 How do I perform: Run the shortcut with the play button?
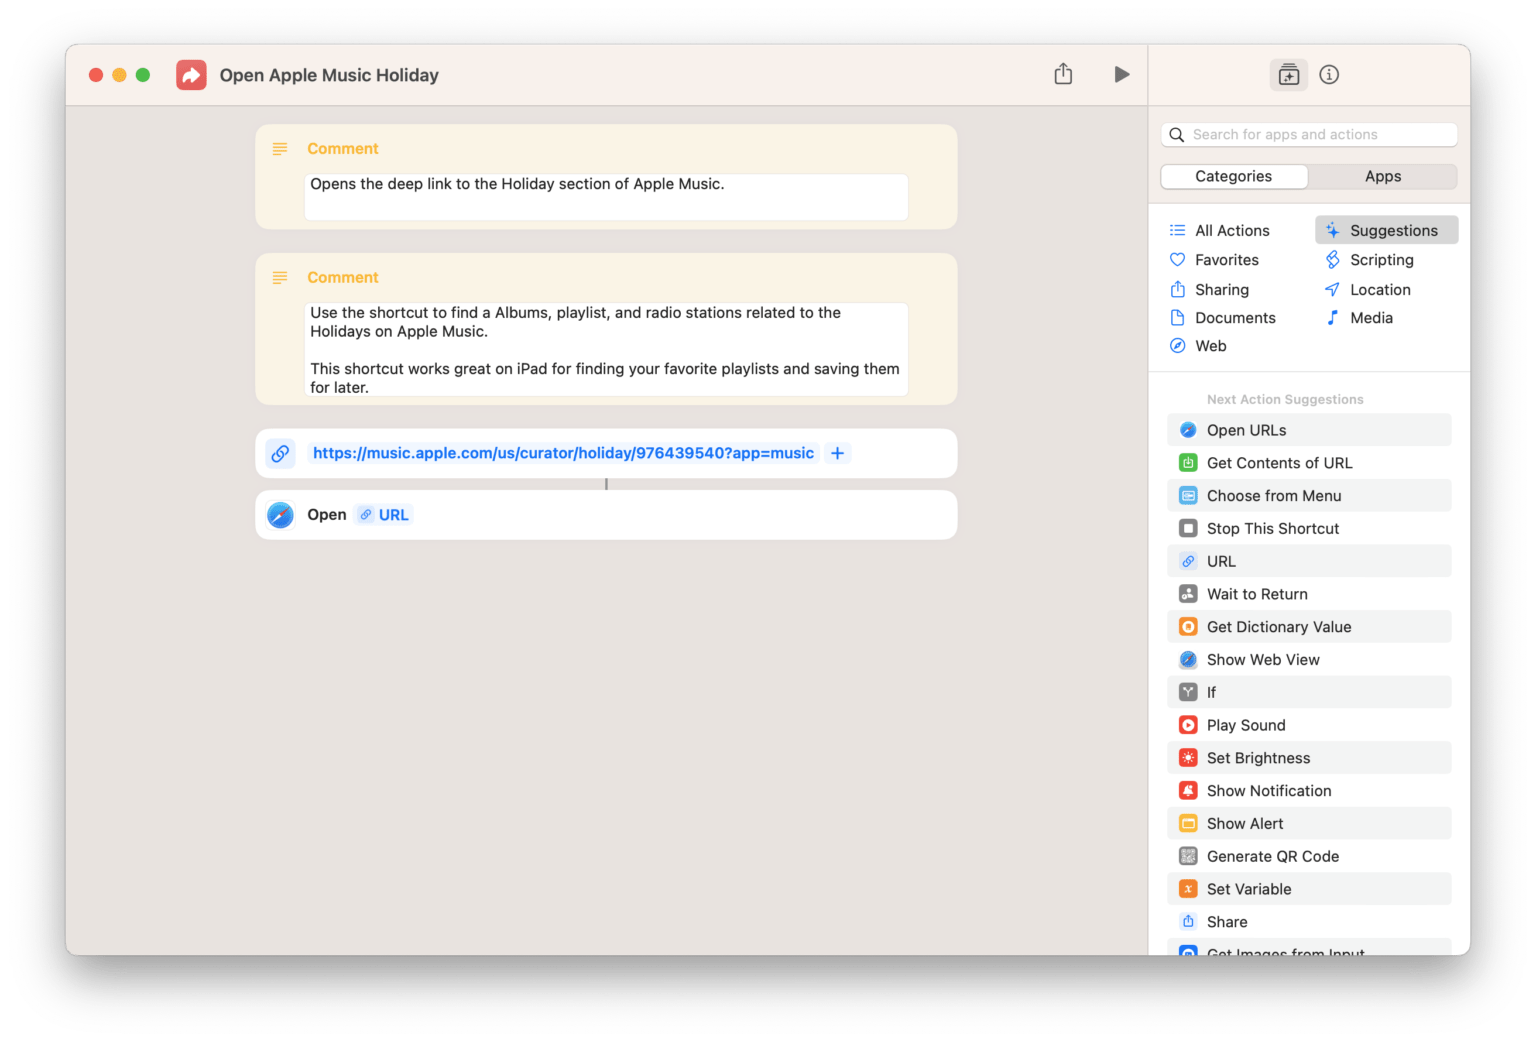[1121, 74]
